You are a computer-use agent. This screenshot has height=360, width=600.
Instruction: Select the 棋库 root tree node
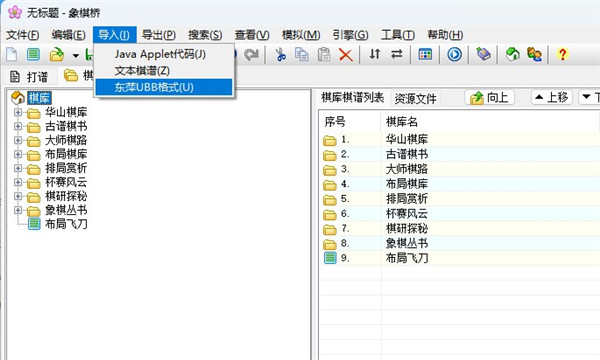[39, 98]
